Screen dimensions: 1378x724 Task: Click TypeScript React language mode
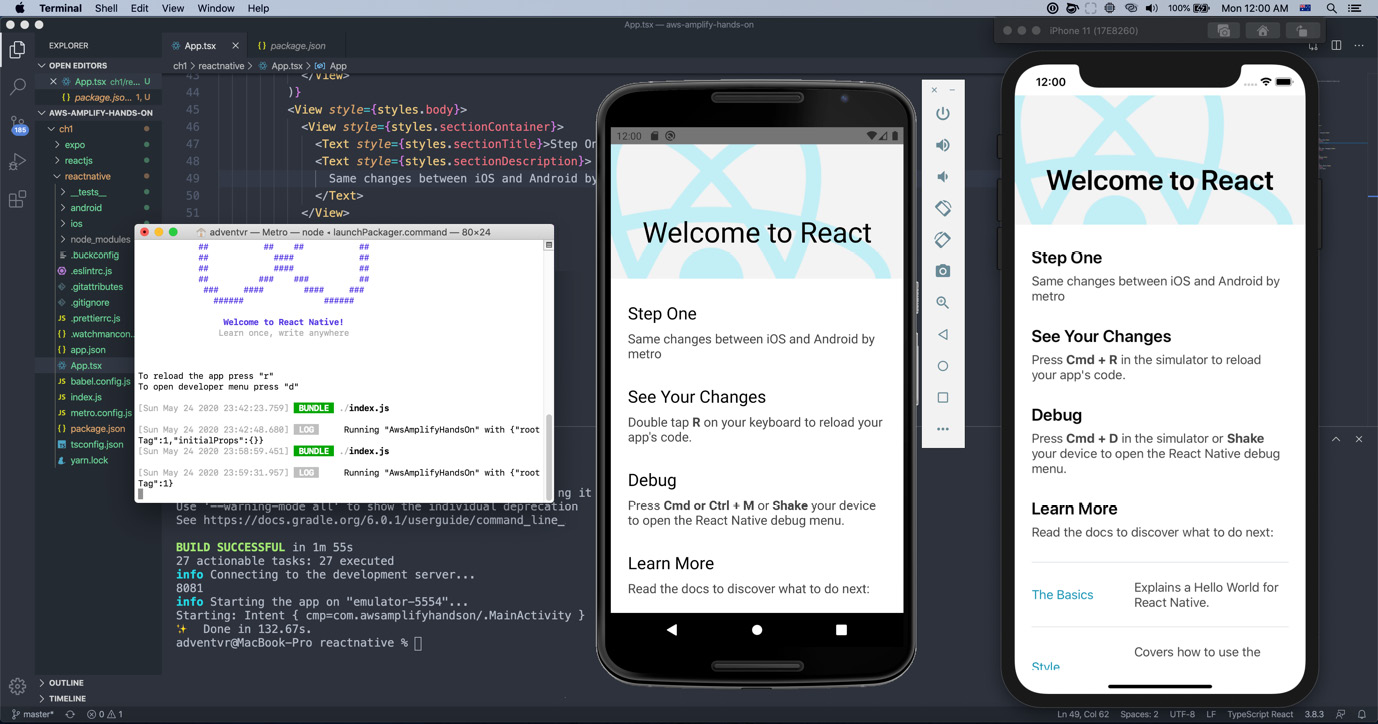click(x=1260, y=714)
